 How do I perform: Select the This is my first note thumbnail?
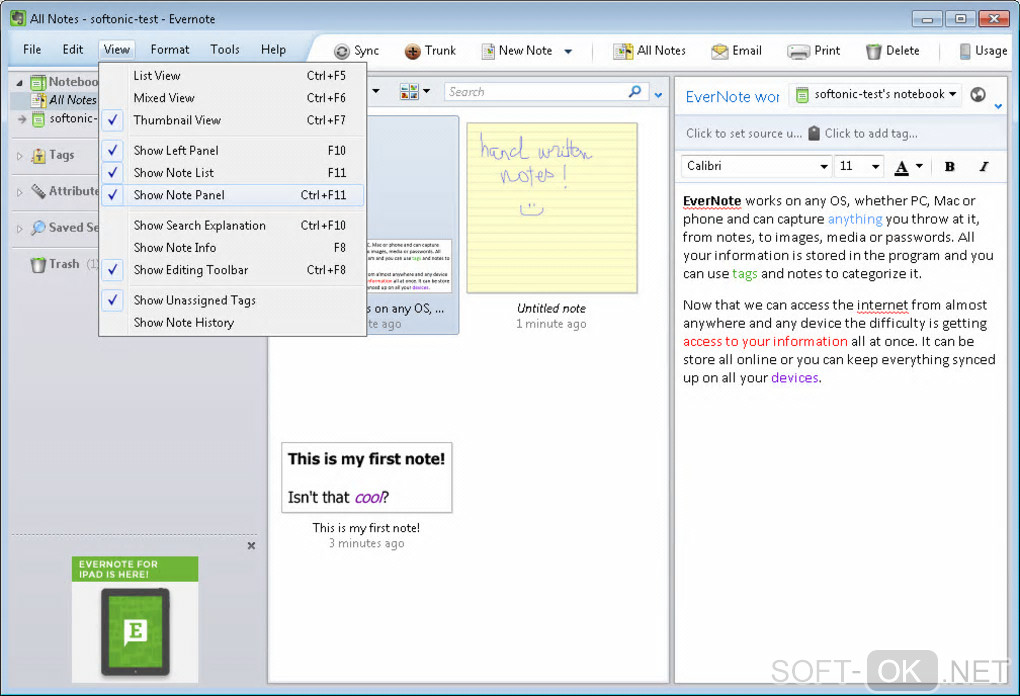coord(366,477)
